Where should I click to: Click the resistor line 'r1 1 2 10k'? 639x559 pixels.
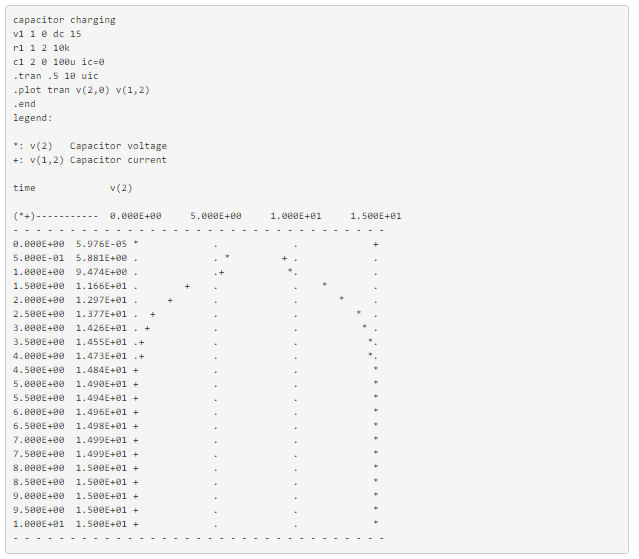[41, 48]
